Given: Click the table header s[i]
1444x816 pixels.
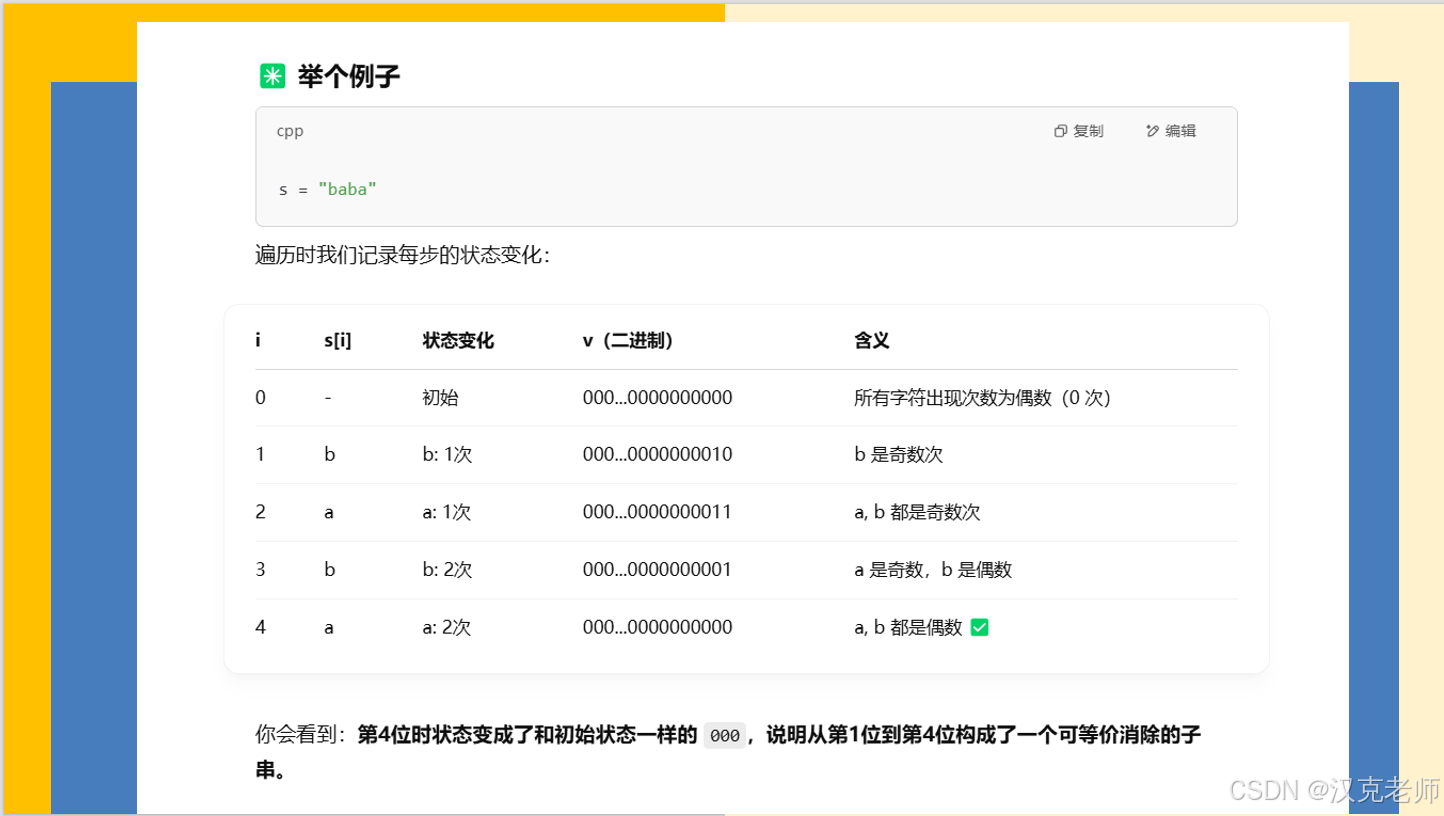Looking at the screenshot, I should 338,340.
